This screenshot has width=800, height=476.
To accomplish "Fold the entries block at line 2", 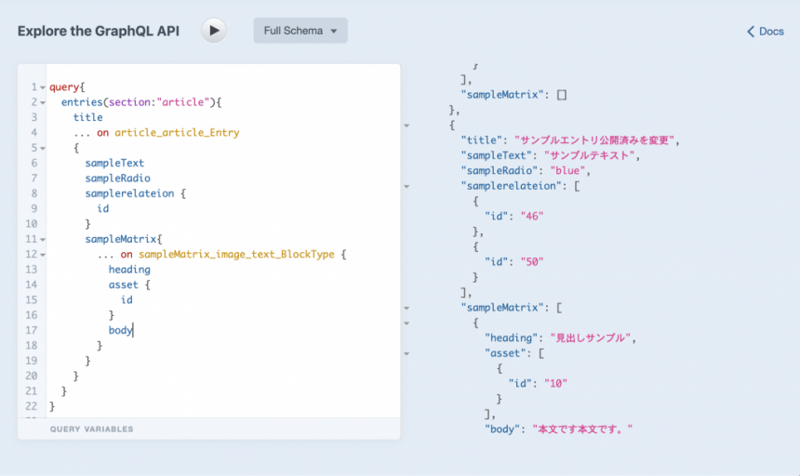I will click(42, 102).
